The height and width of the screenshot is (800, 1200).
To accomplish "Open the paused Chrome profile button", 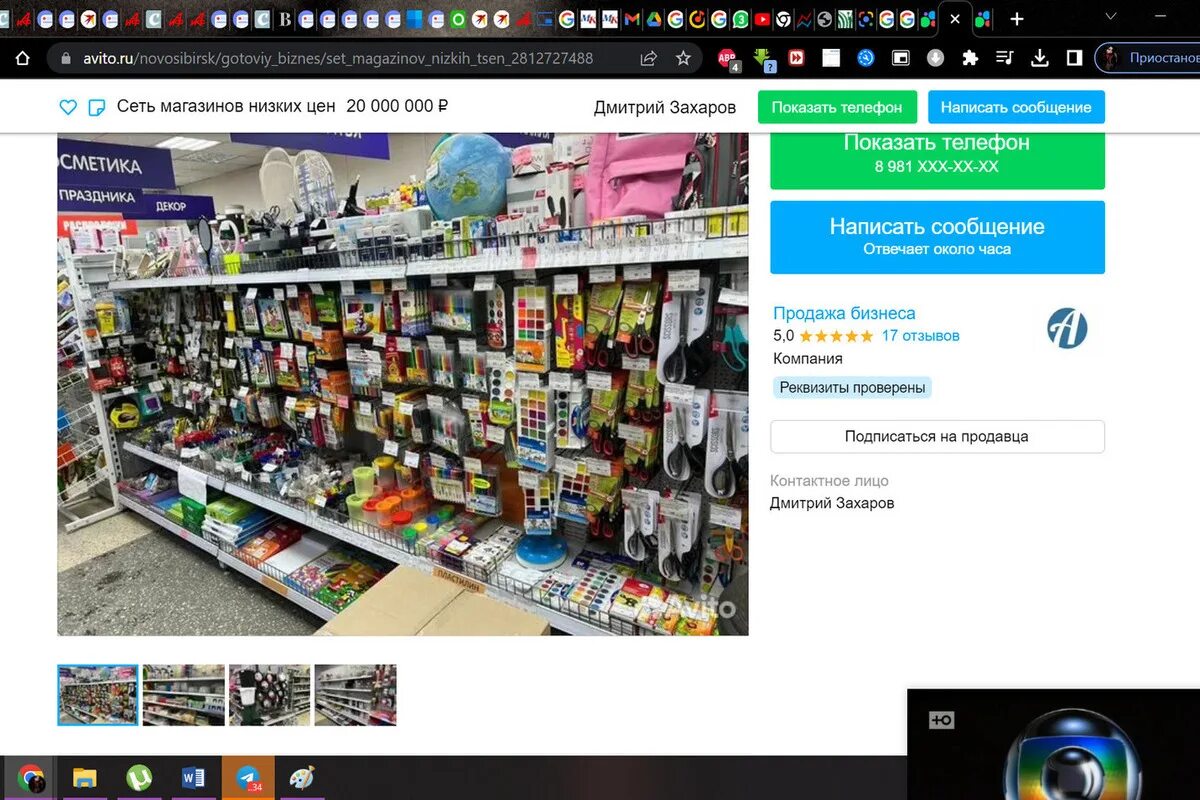I will point(1147,58).
